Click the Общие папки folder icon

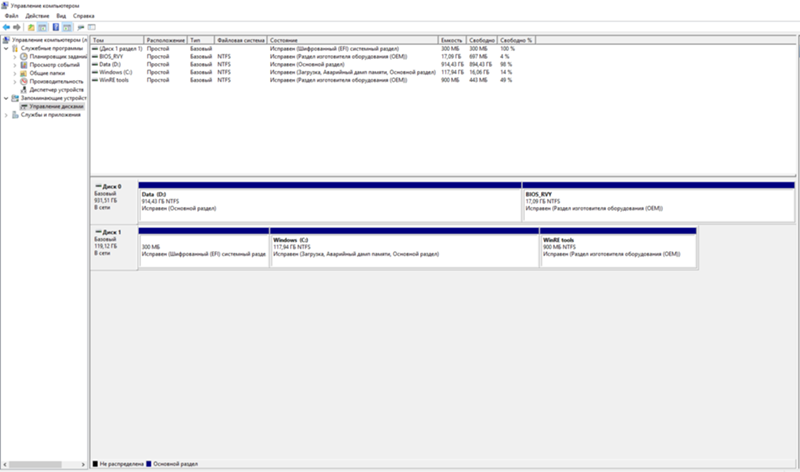point(23,73)
